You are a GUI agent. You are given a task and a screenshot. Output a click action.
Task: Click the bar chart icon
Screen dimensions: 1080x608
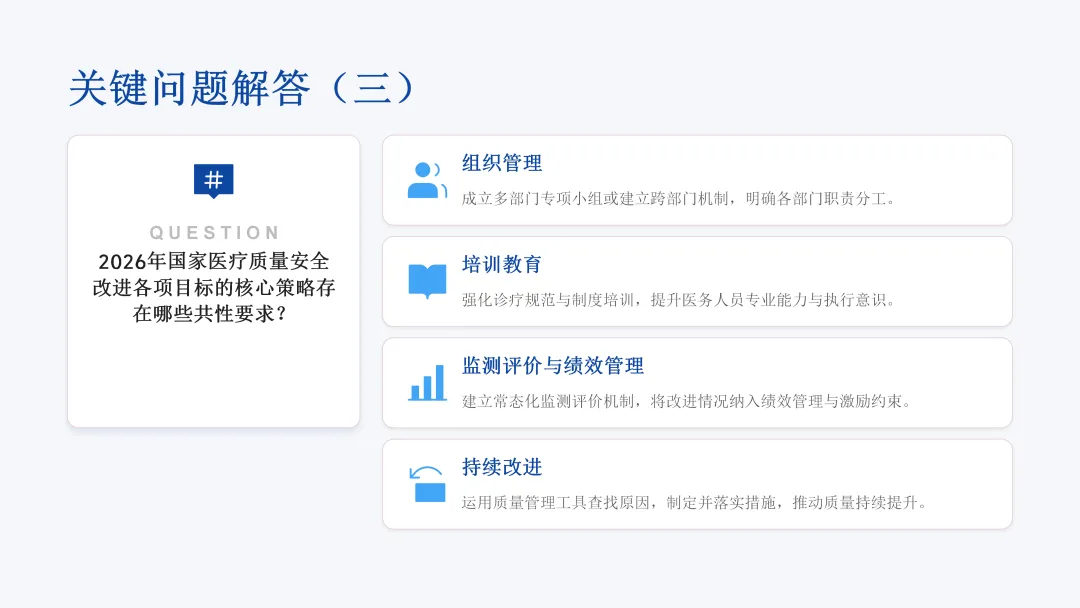pyautogui.click(x=427, y=383)
